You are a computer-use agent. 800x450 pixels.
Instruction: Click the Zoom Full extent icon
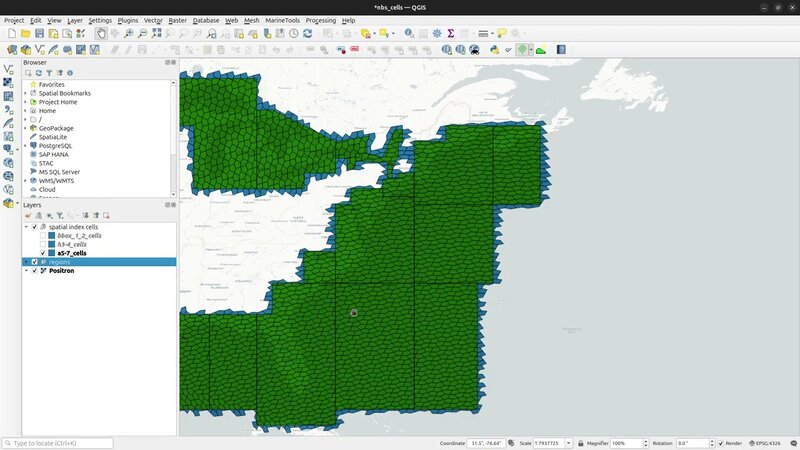click(x=157, y=34)
